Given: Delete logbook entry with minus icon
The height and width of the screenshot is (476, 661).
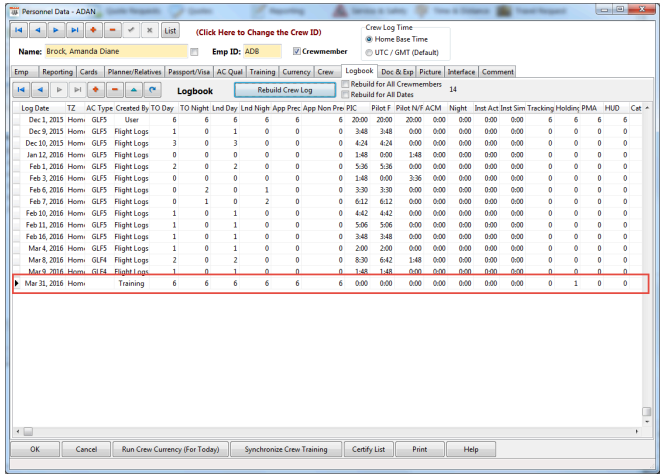Looking at the screenshot, I should [115, 89].
